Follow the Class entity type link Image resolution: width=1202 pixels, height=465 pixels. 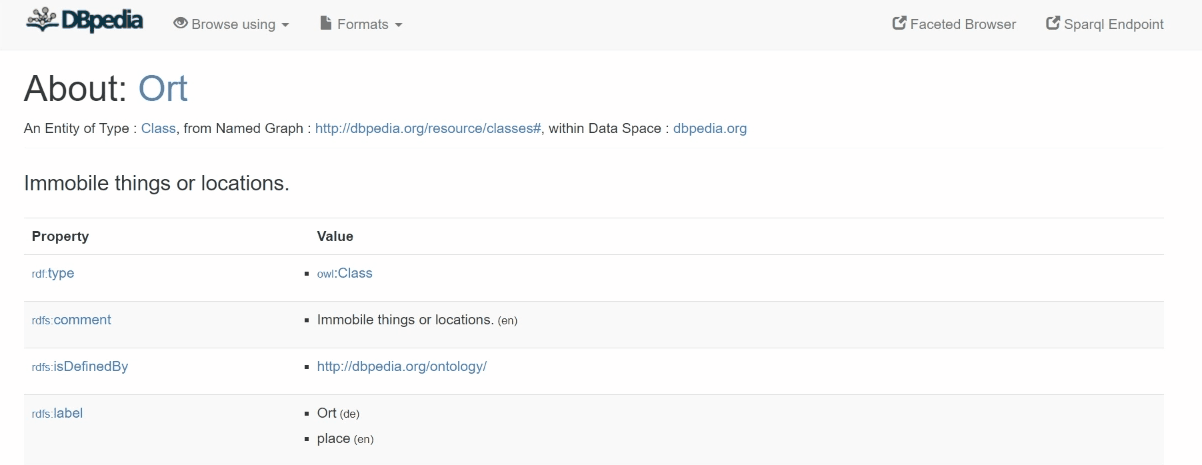click(x=158, y=129)
